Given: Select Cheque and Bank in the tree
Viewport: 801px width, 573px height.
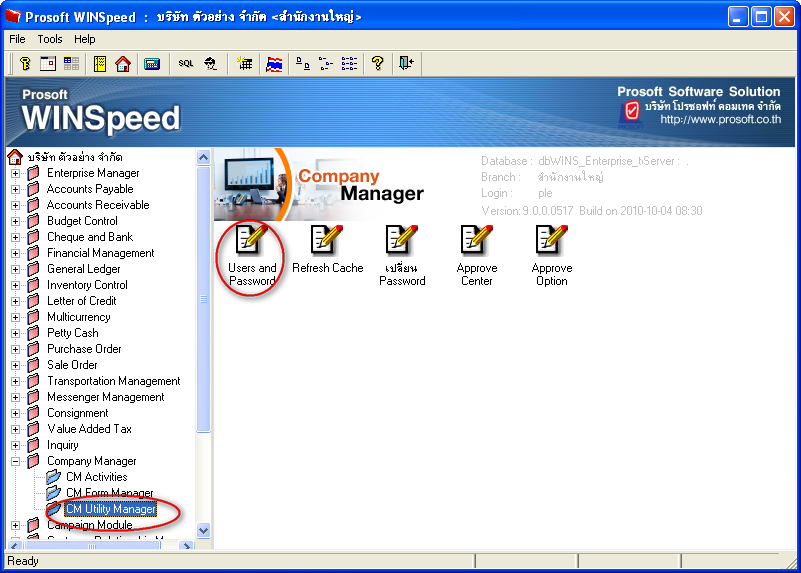Looking at the screenshot, I should click(90, 237).
